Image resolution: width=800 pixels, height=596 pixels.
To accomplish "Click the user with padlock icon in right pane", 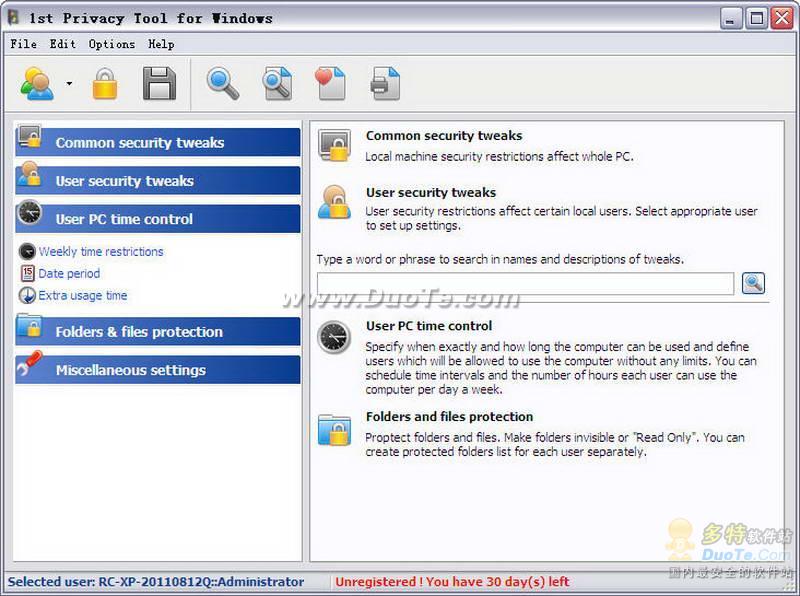I will point(334,202).
